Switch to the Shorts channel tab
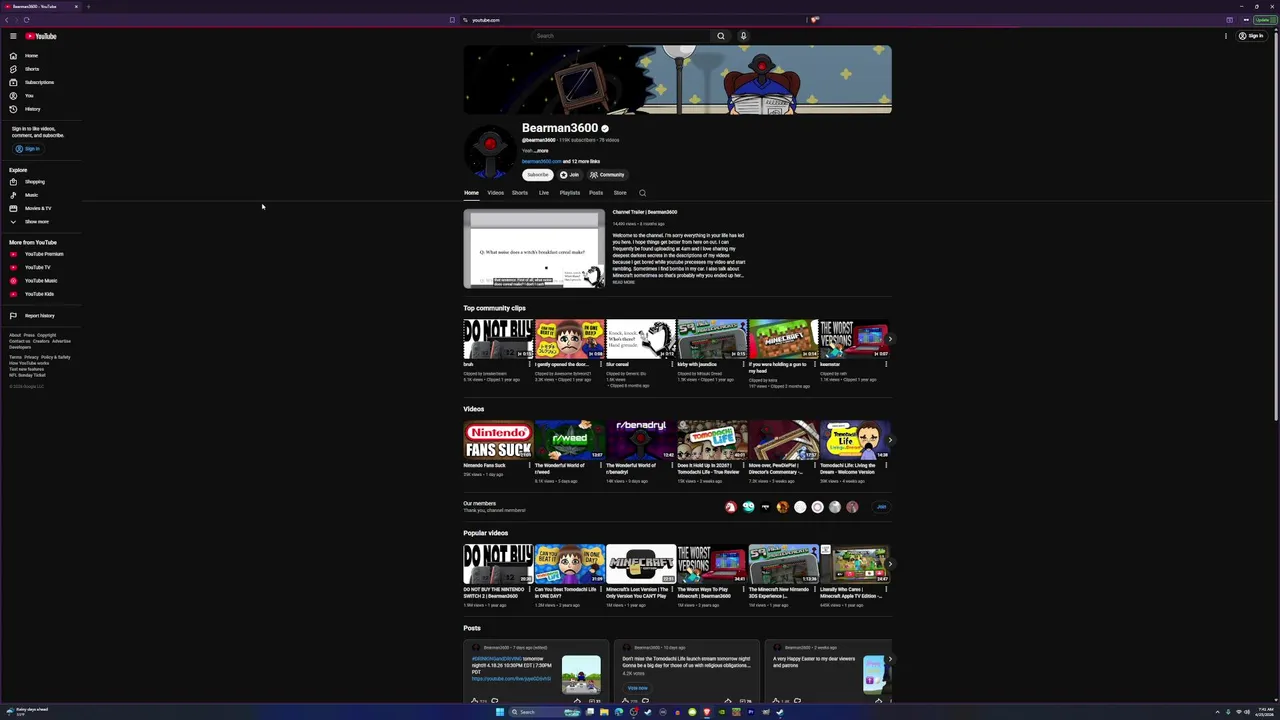Viewport: 1280px width, 720px height. [x=520, y=193]
